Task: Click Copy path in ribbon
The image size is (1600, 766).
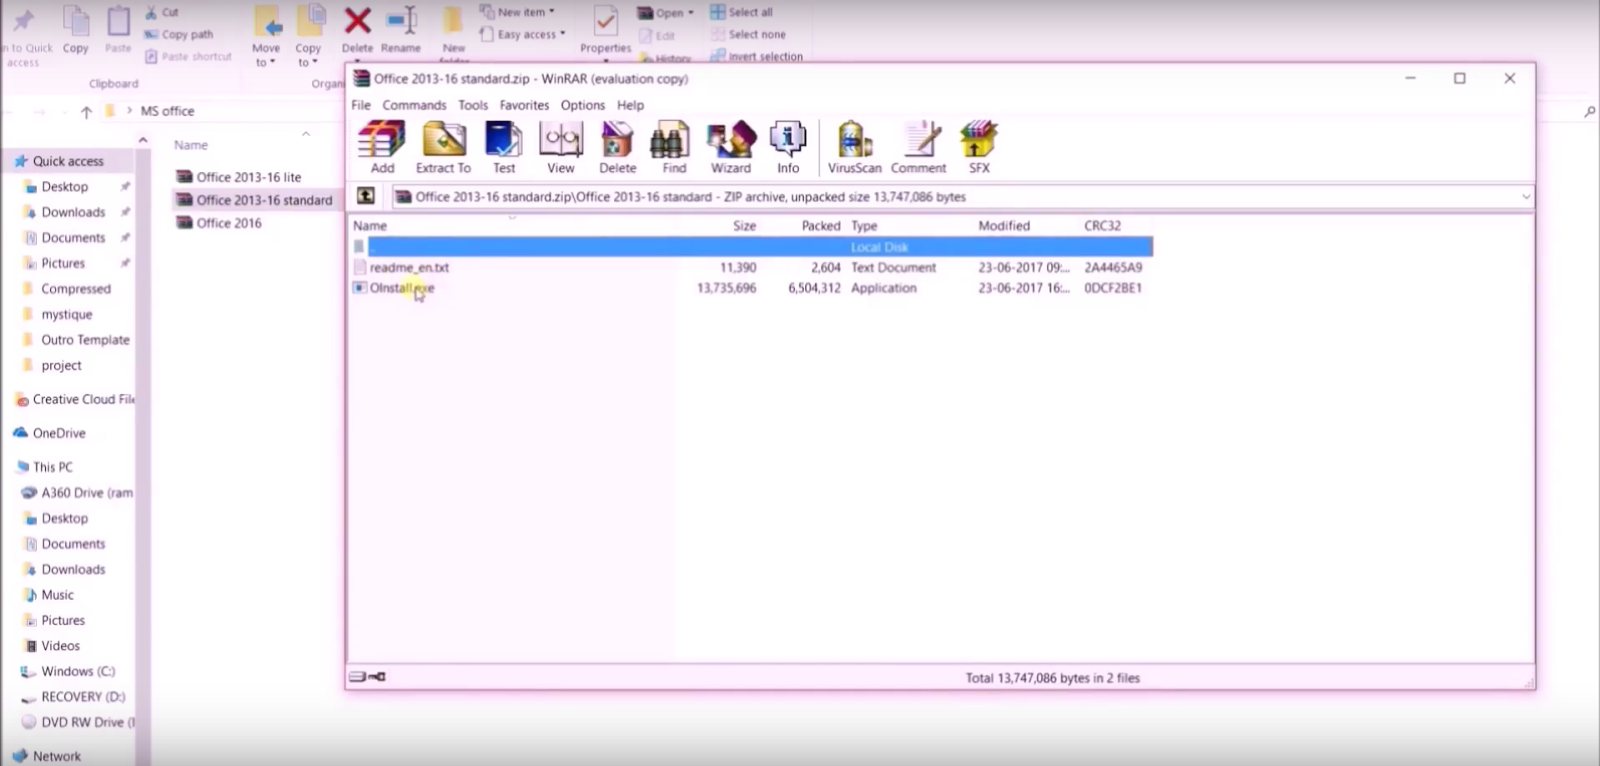Action: [x=179, y=34]
